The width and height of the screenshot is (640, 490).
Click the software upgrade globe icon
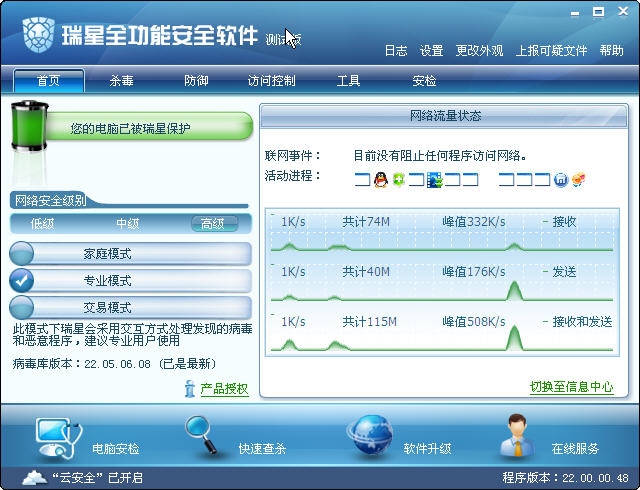point(370,435)
